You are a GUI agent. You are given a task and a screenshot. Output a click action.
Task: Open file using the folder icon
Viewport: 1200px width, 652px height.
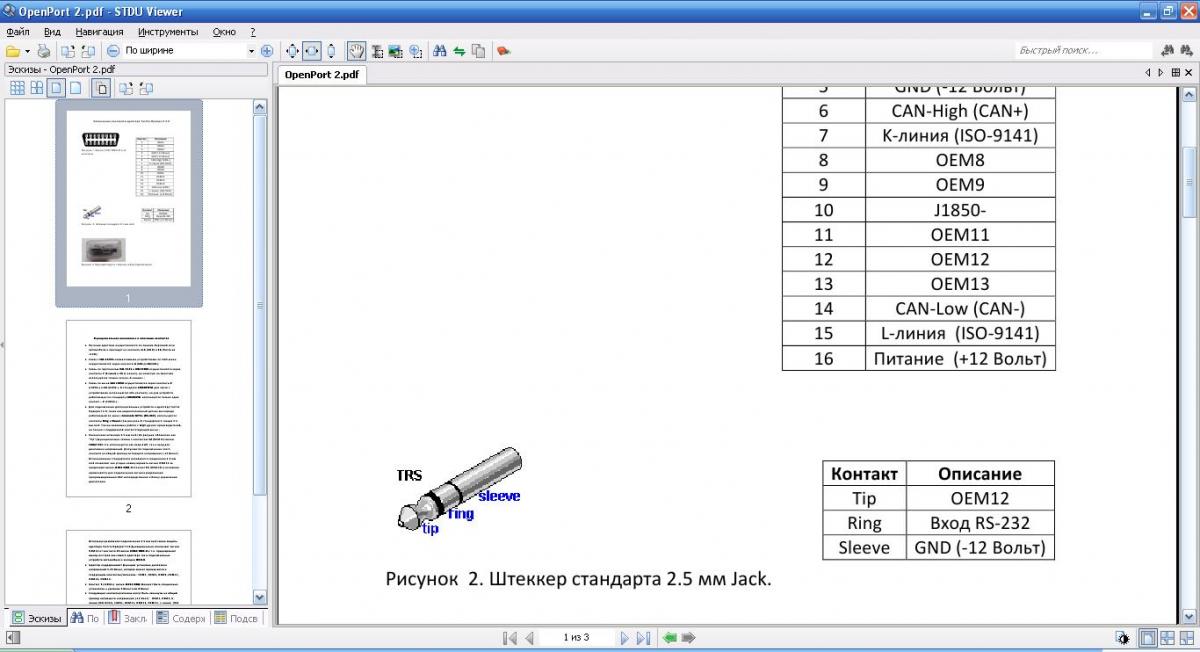coord(13,51)
